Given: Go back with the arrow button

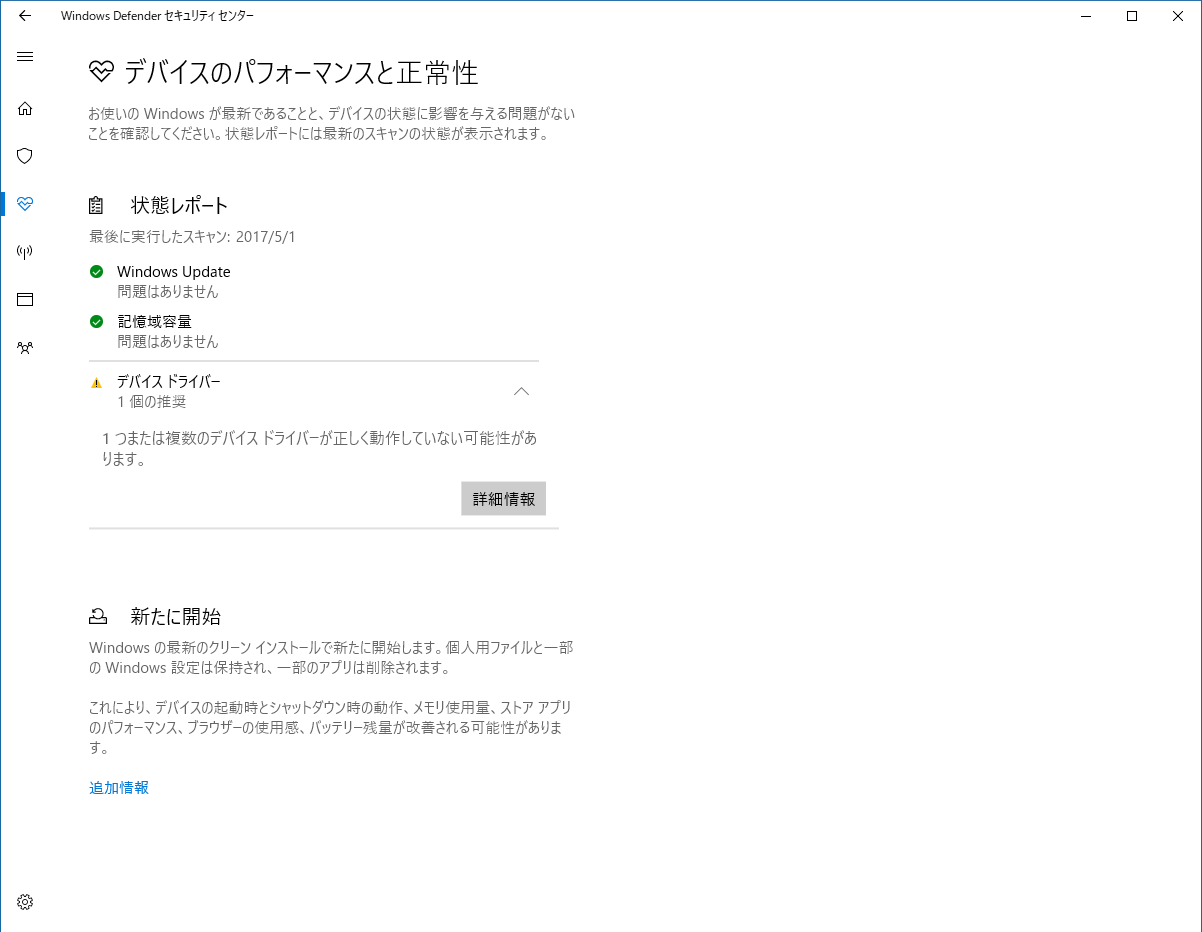Looking at the screenshot, I should (25, 16).
